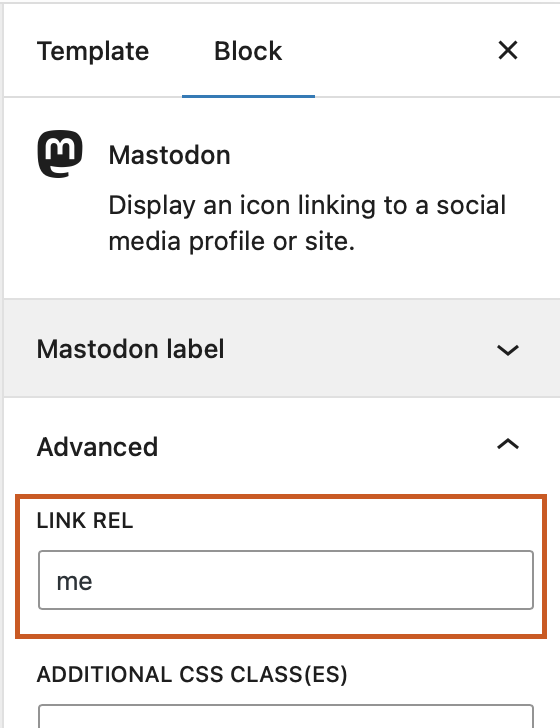Viewport: 560px width, 728px height.
Task: Open the Mastodon label panel heading
Action: coord(130,349)
